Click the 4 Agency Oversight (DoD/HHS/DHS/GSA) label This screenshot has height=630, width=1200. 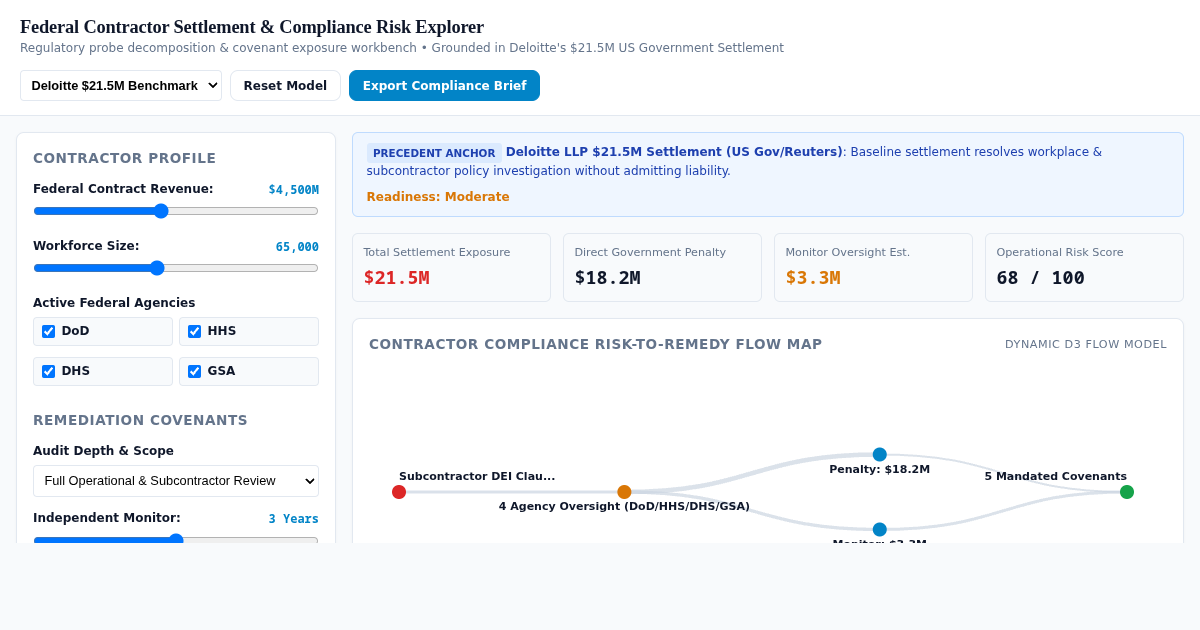point(624,507)
